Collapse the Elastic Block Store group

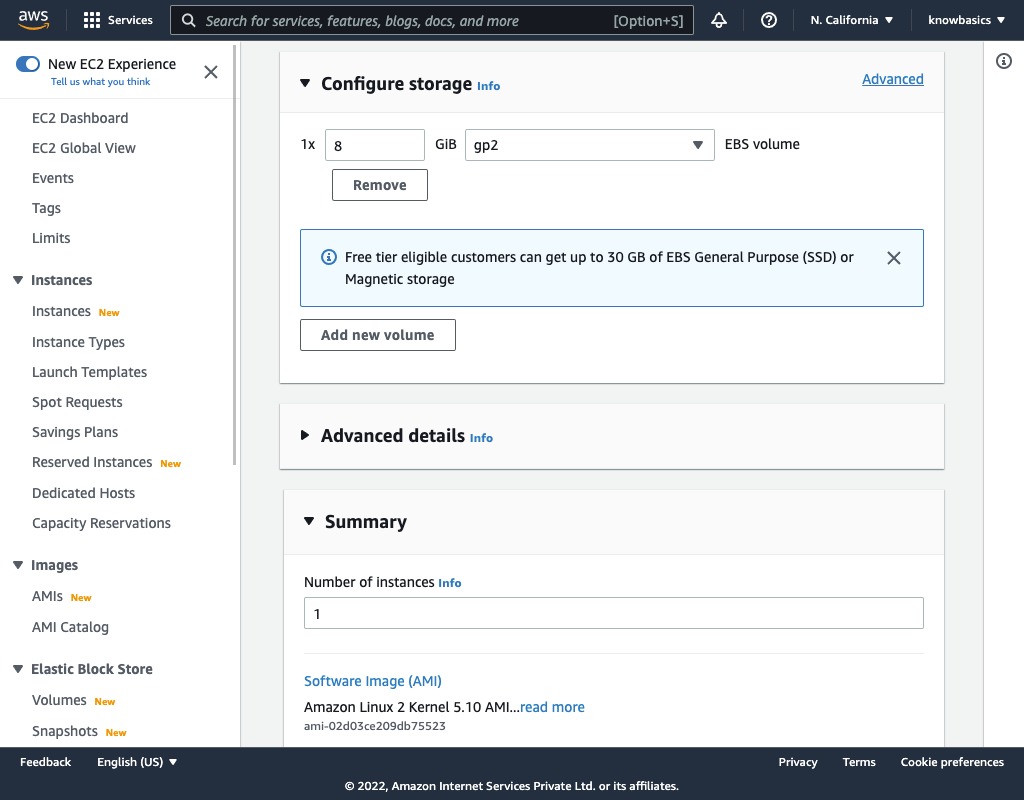pyautogui.click(x=18, y=669)
